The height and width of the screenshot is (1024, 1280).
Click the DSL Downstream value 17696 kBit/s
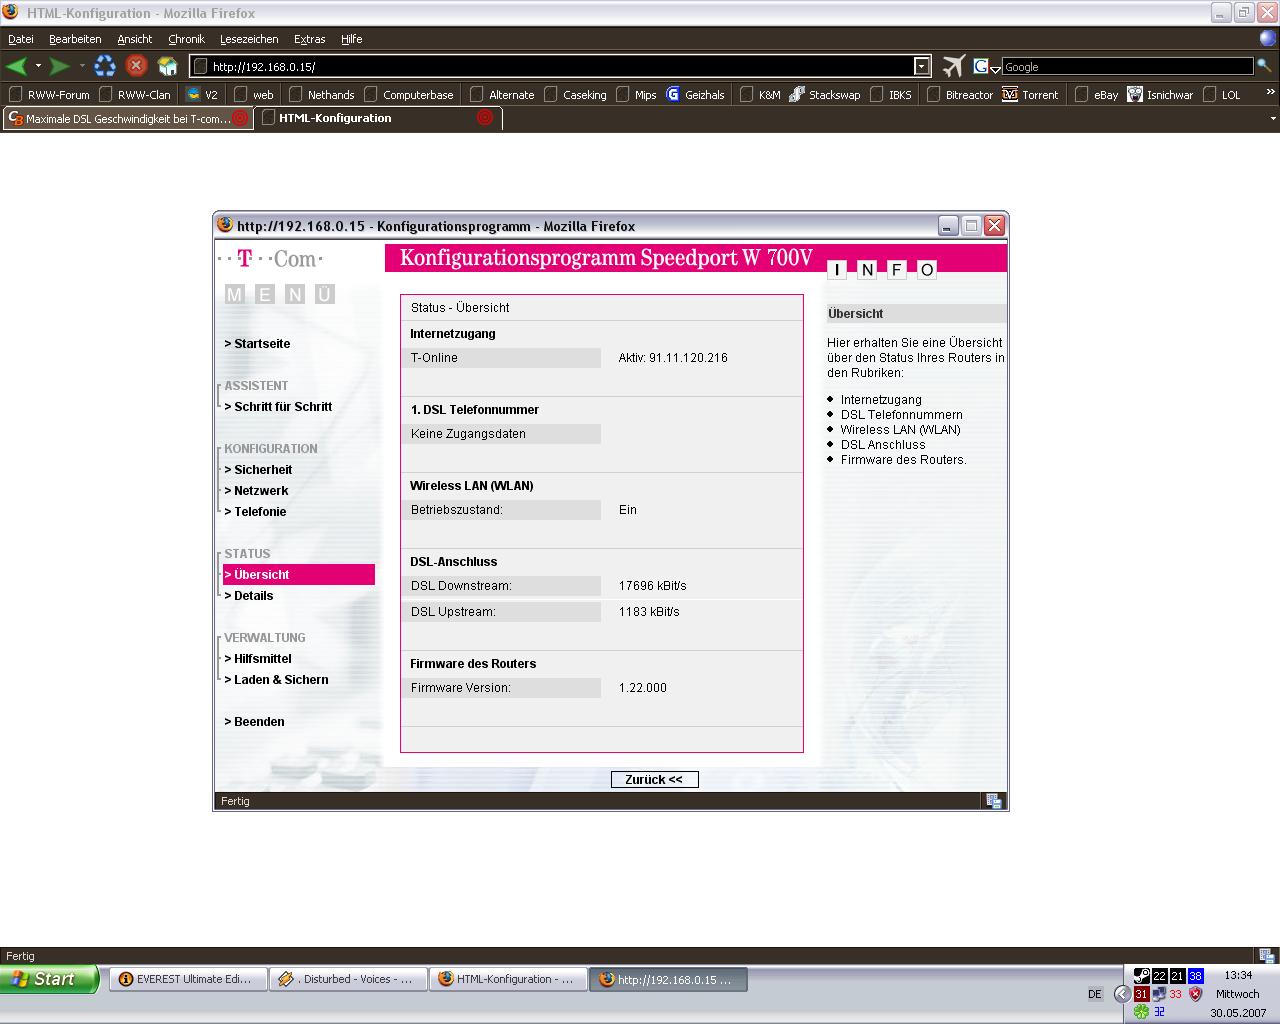click(x=653, y=586)
